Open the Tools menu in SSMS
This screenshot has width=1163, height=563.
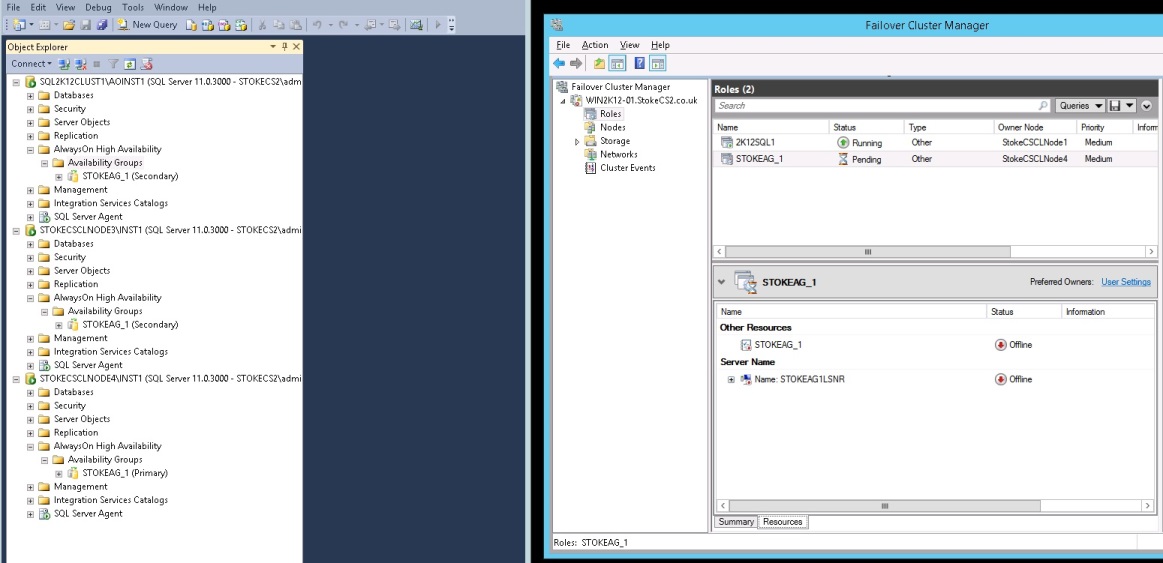click(133, 7)
